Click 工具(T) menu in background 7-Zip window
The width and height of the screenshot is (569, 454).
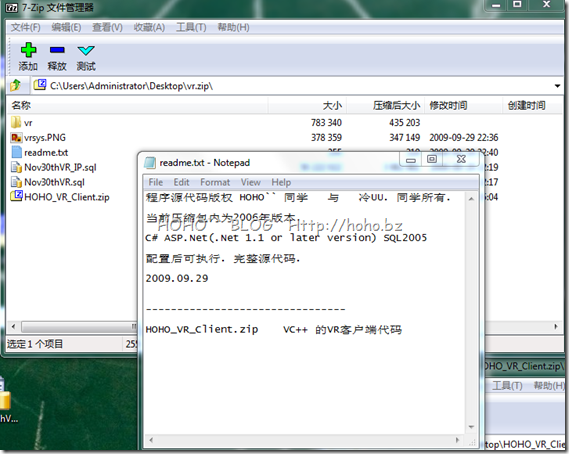(507, 385)
